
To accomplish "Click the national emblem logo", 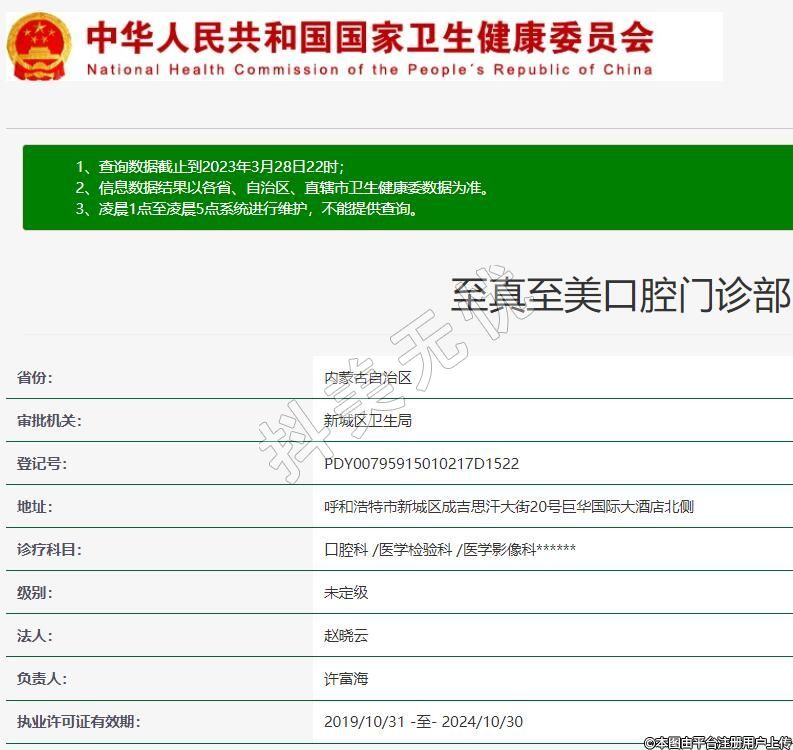I will (x=40, y=47).
